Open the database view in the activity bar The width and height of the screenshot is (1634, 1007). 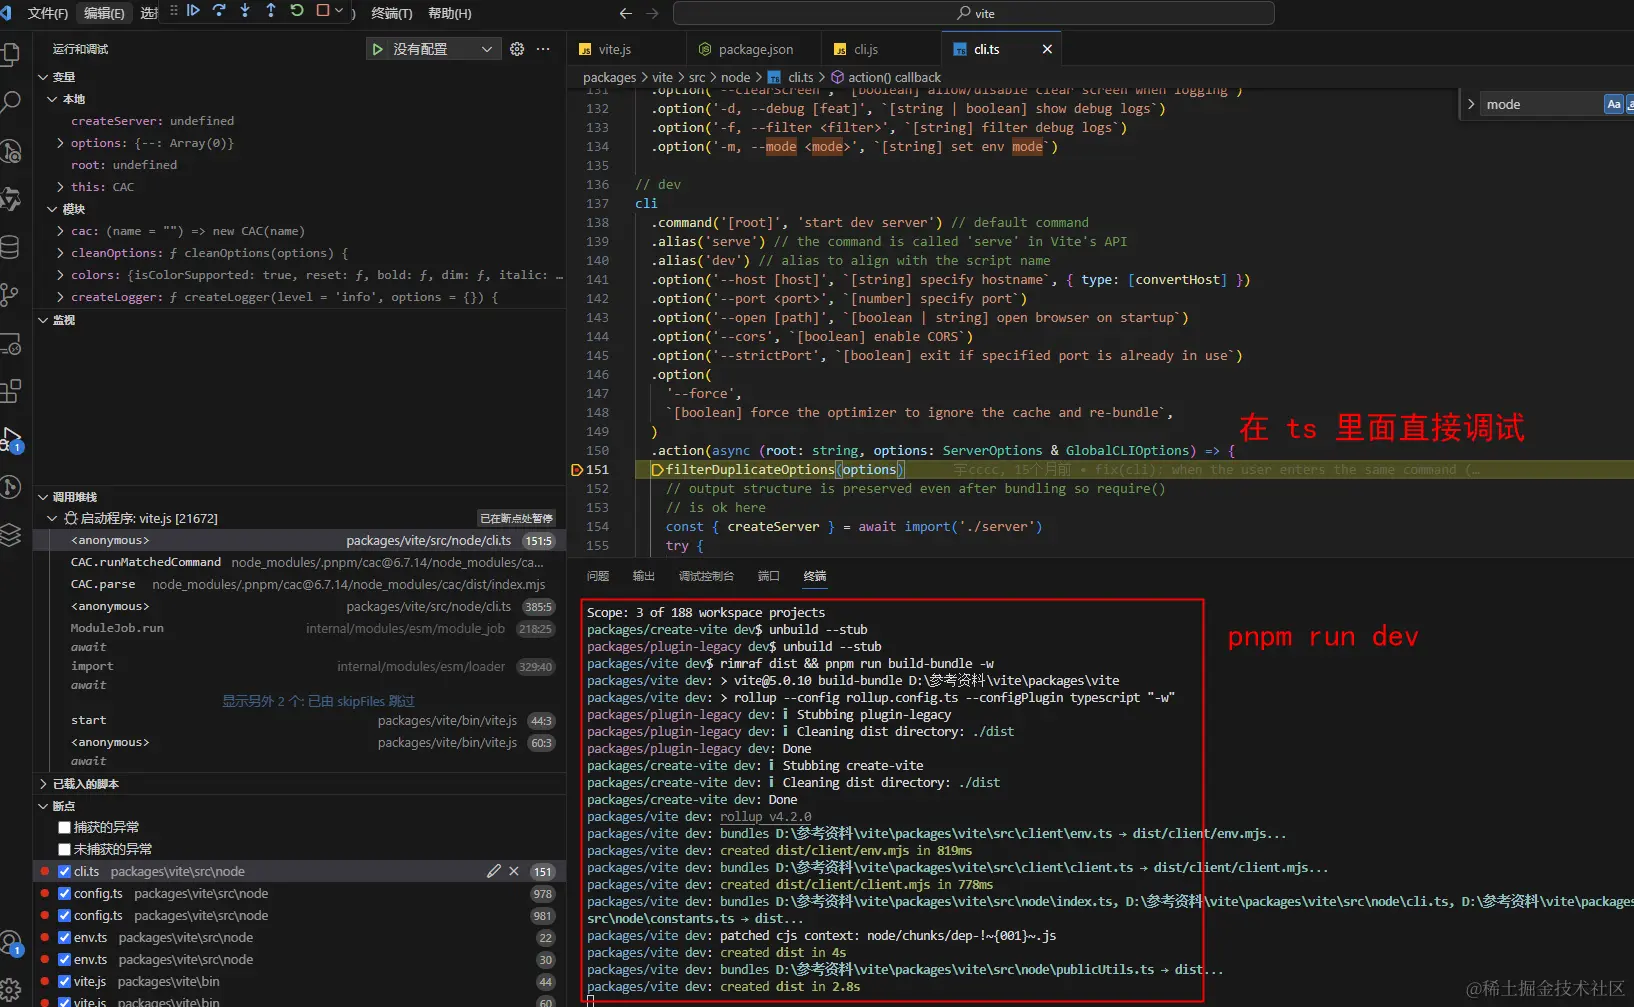pos(10,247)
